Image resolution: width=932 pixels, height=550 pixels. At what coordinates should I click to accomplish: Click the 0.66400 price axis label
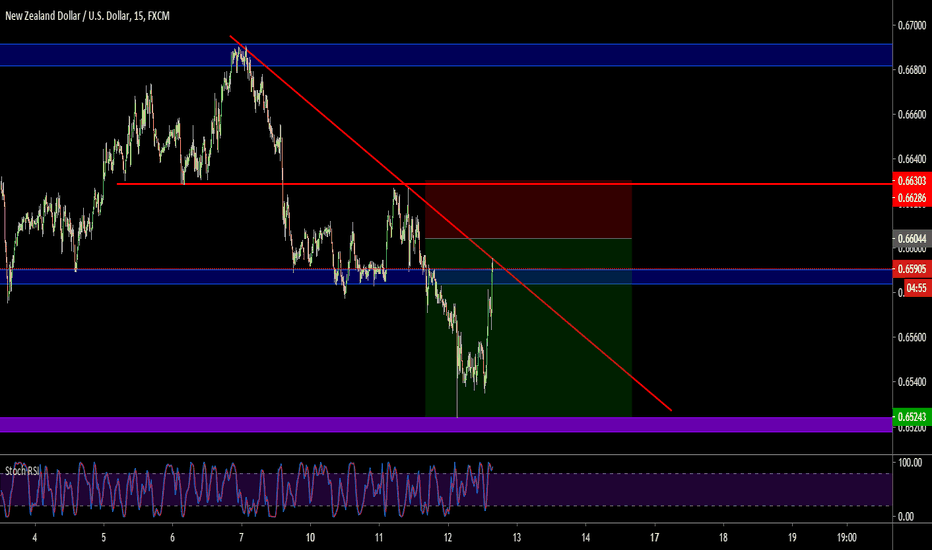coord(912,159)
